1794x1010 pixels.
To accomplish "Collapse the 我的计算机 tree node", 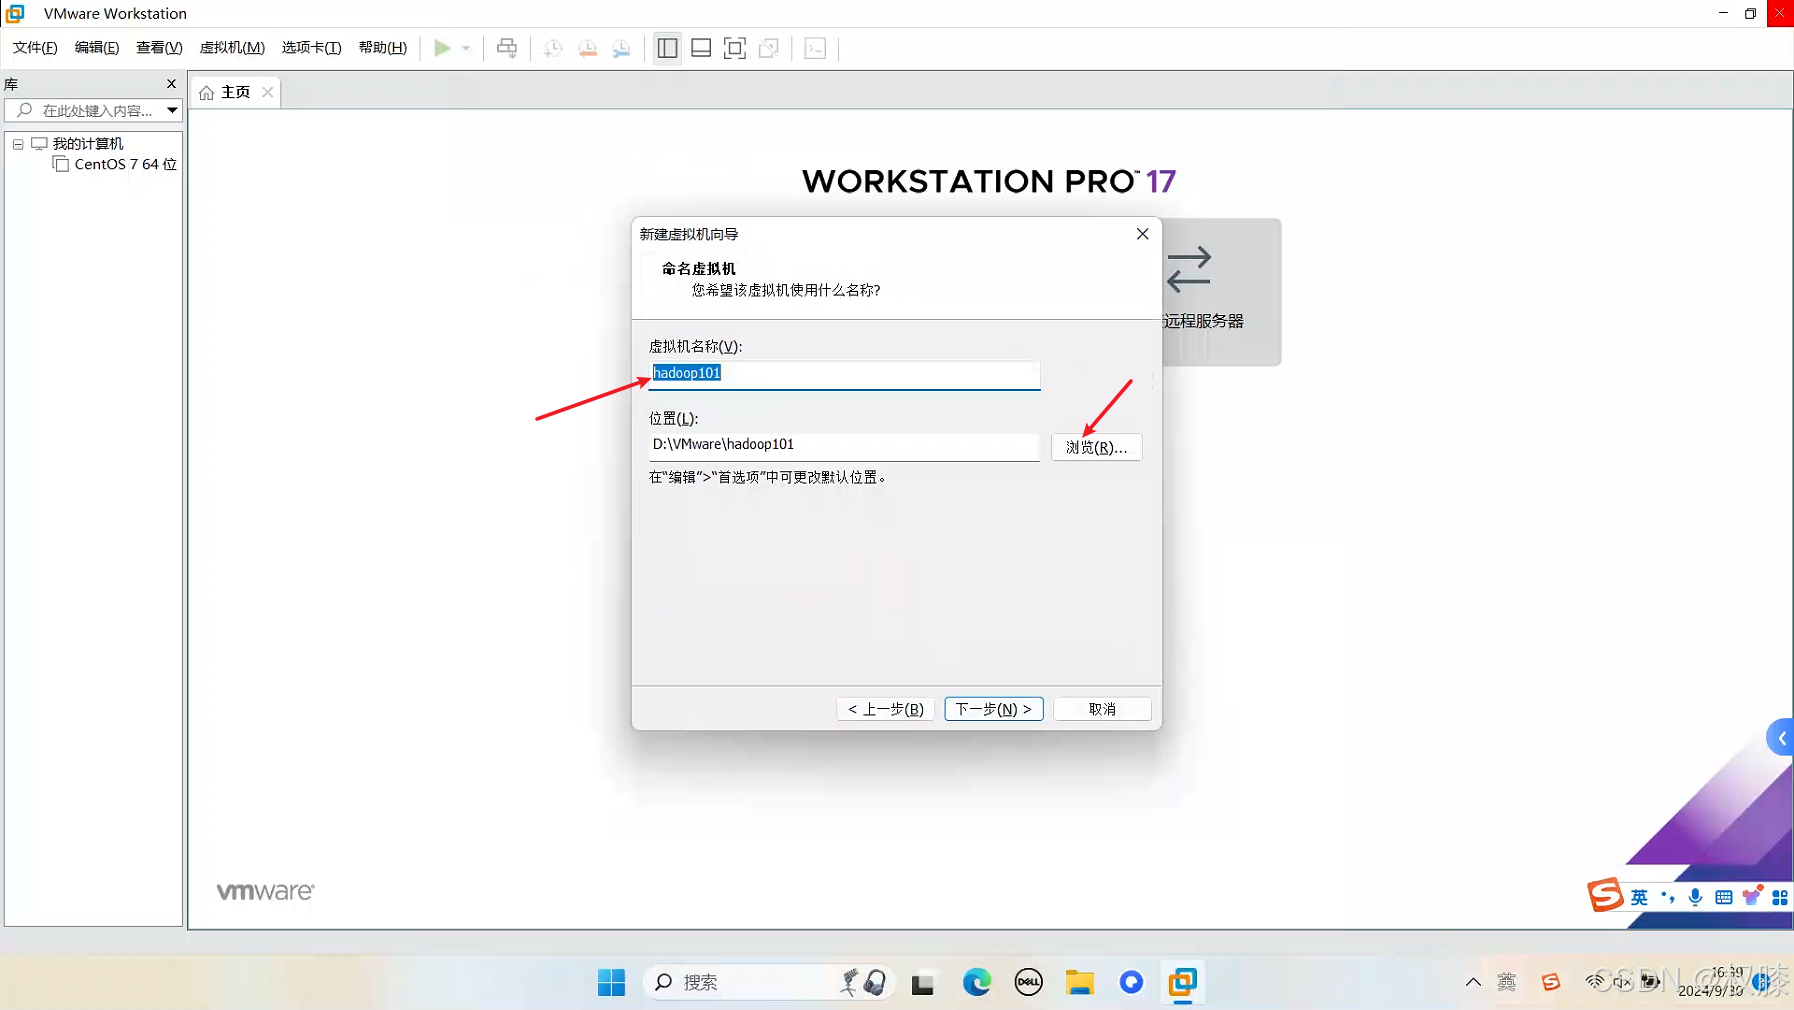I will pyautogui.click(x=18, y=144).
